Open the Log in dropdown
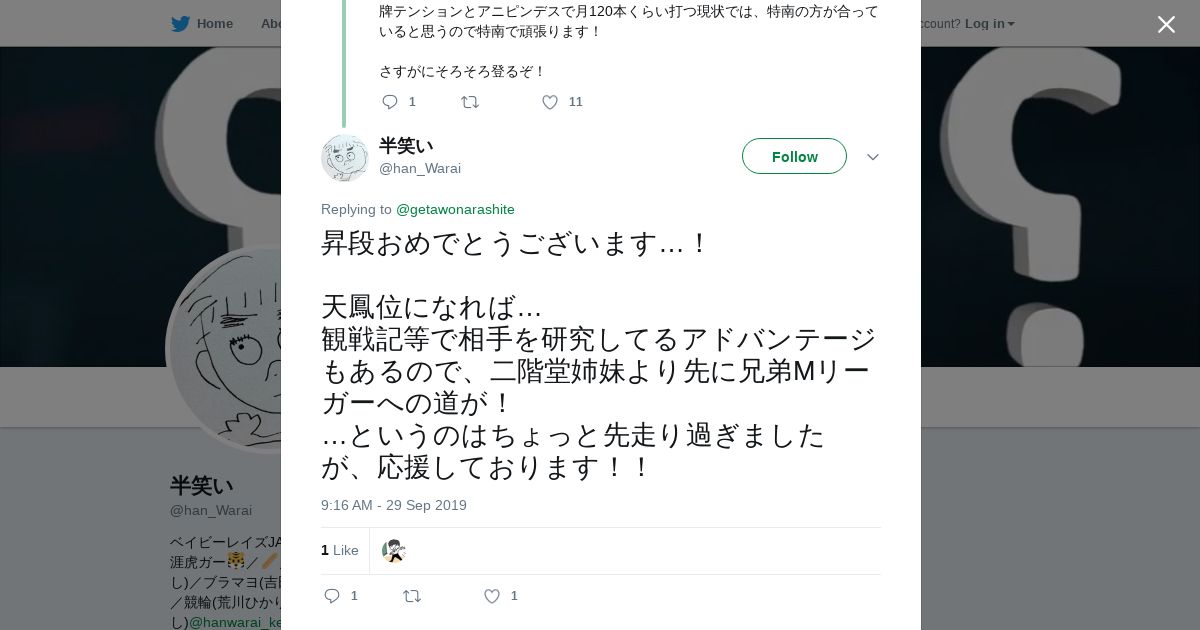 pos(989,23)
